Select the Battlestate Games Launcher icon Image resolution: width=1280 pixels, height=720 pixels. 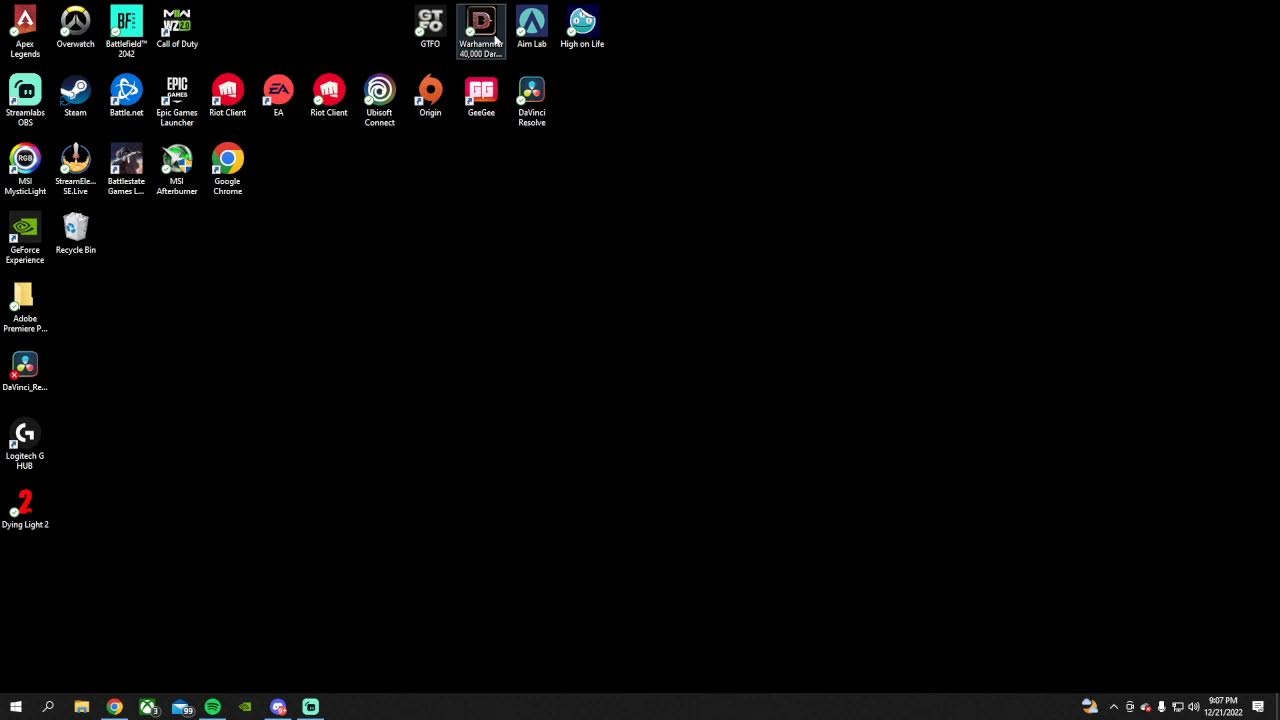126,170
